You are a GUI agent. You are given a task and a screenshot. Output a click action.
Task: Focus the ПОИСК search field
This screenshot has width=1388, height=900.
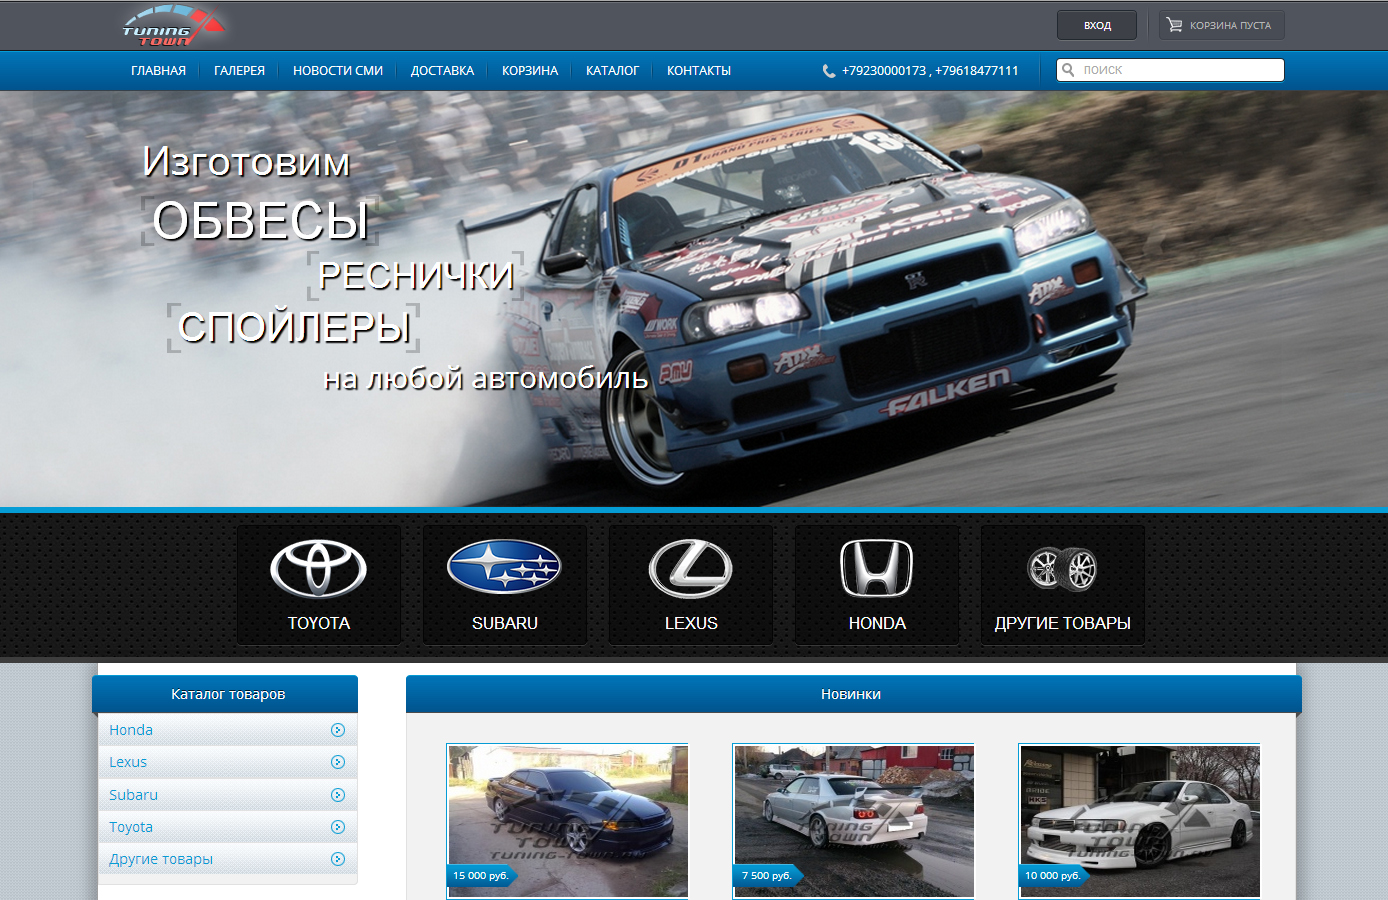pos(1170,70)
